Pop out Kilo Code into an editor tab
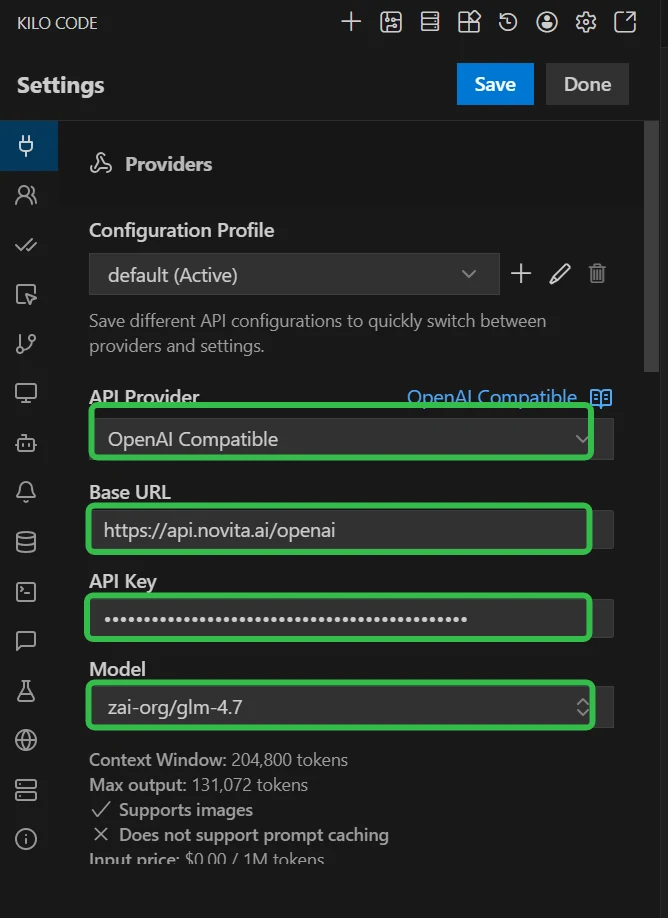This screenshot has height=918, width=668. (625, 22)
